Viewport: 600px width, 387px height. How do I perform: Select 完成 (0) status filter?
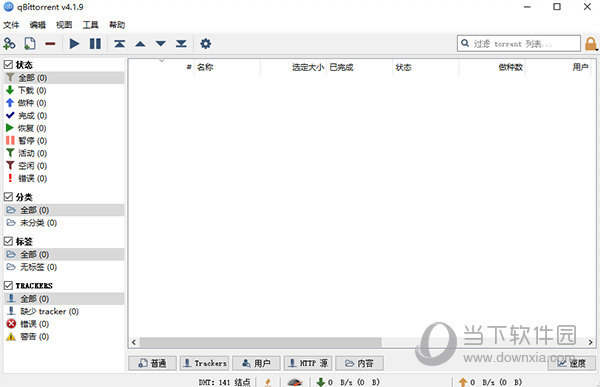pyautogui.click(x=64, y=116)
